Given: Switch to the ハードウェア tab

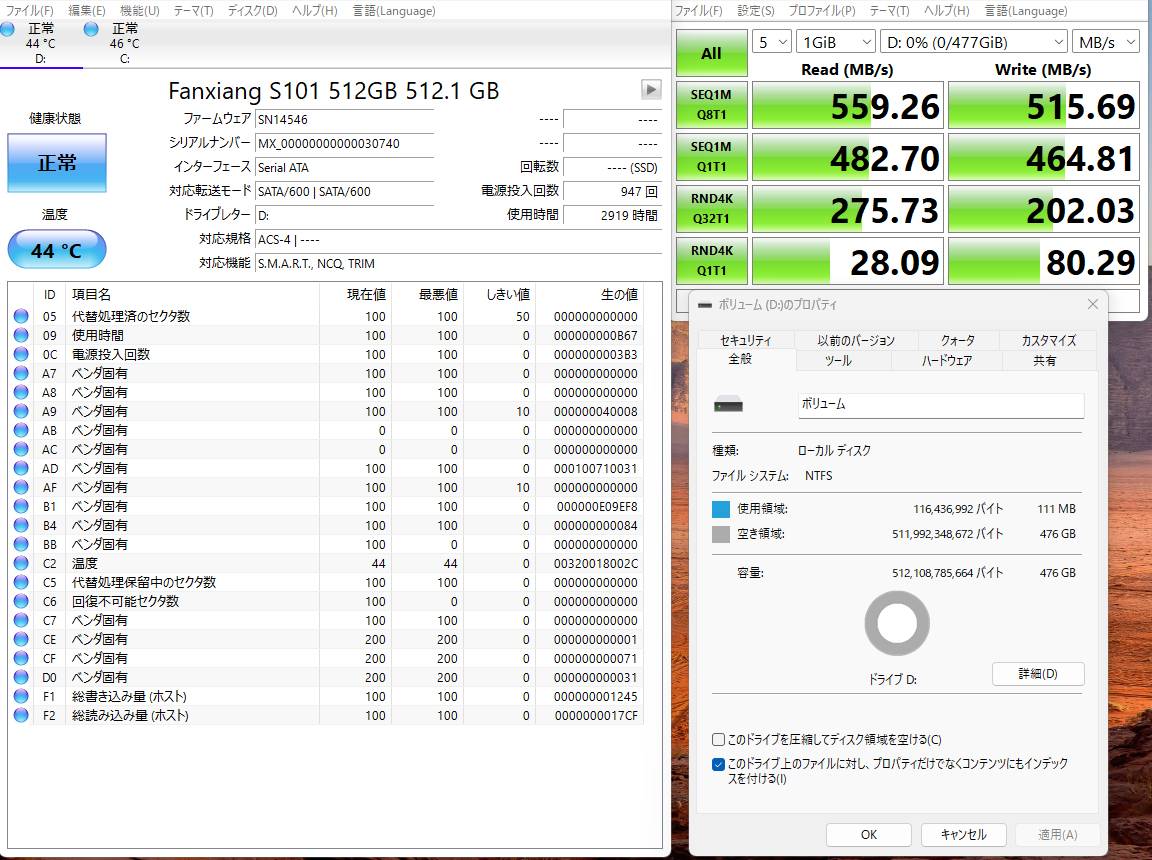Looking at the screenshot, I should (x=946, y=360).
